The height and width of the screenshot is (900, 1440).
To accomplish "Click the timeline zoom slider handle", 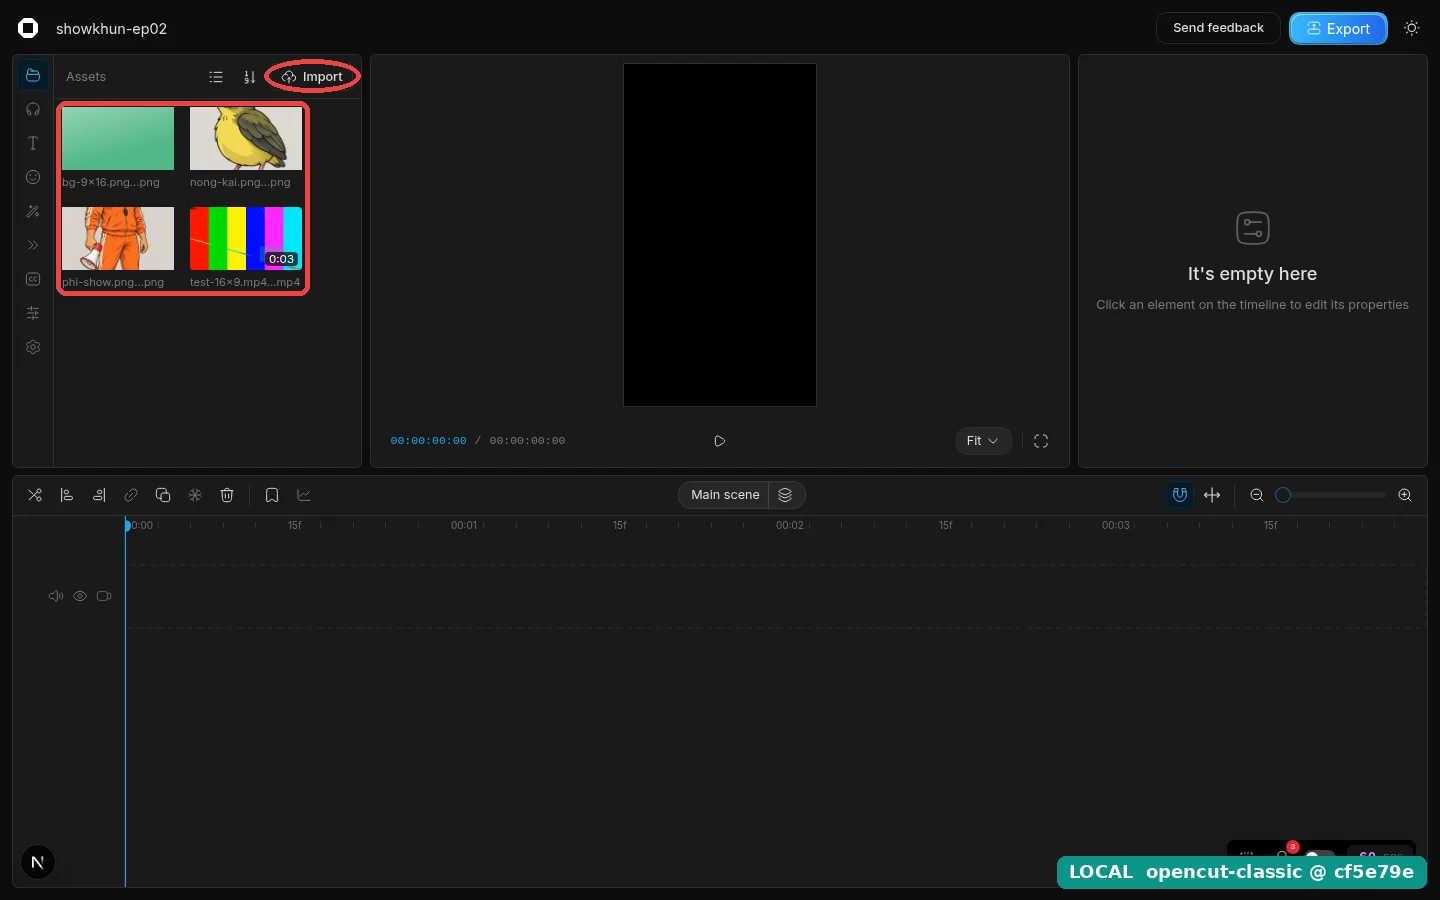I will coord(1283,495).
